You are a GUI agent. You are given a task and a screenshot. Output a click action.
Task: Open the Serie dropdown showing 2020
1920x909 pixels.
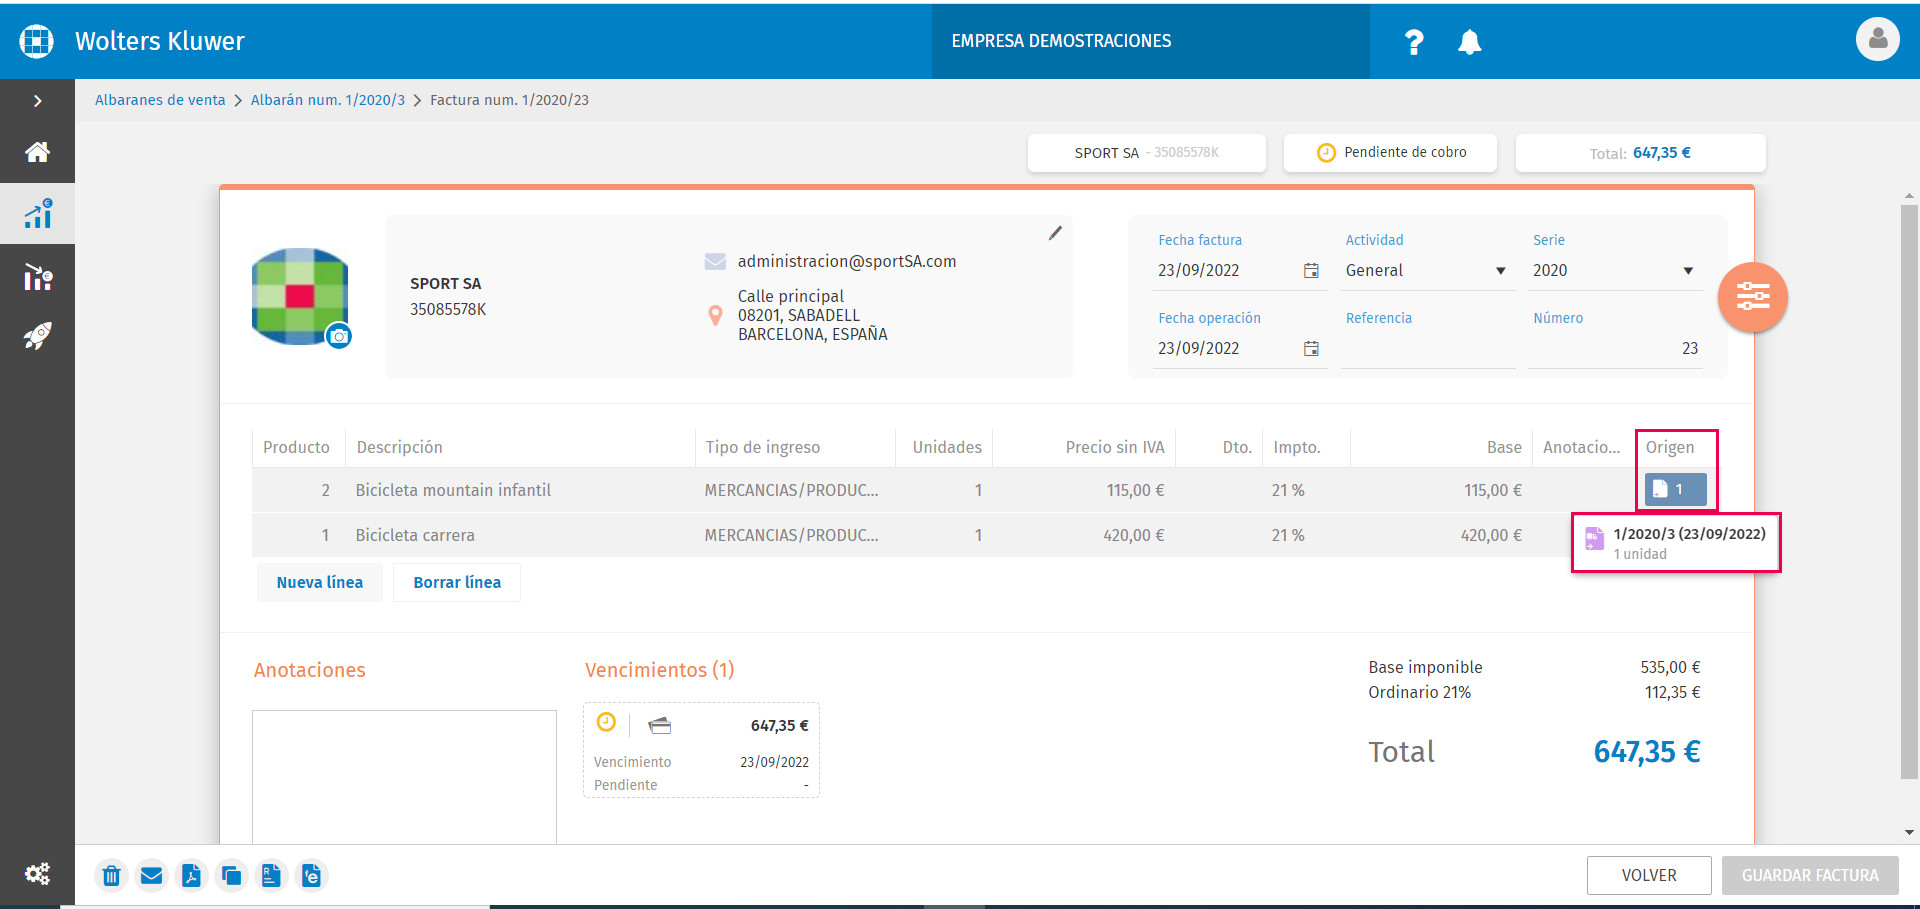pos(1614,270)
